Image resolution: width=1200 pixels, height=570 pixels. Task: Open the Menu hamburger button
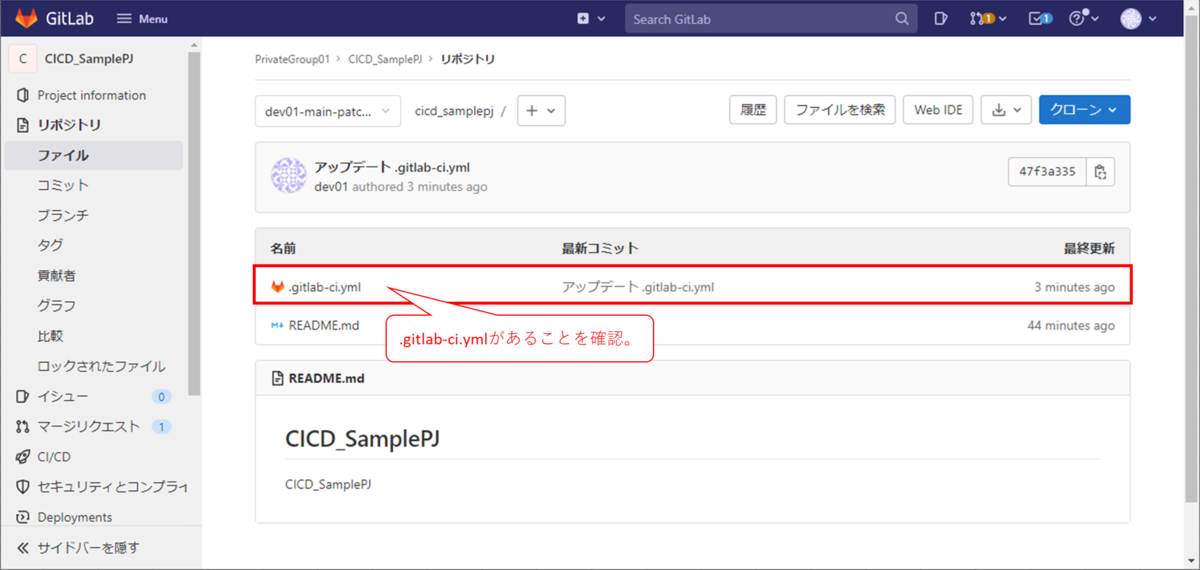pyautogui.click(x=142, y=19)
